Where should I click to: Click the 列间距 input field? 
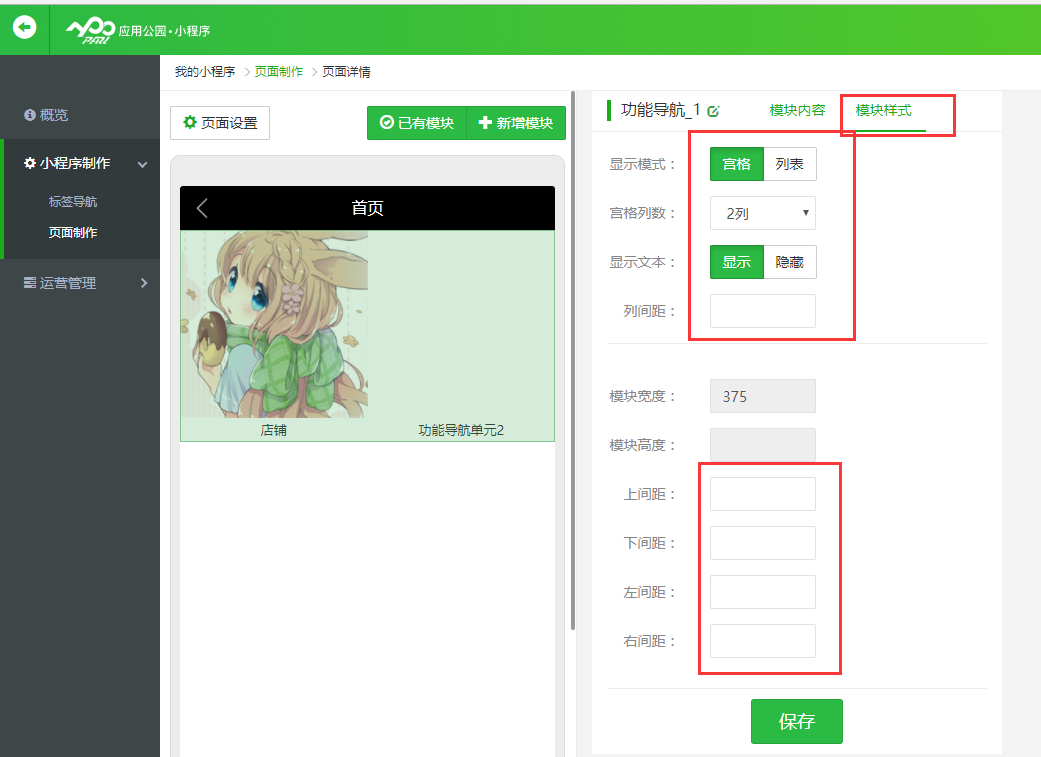[x=763, y=311]
